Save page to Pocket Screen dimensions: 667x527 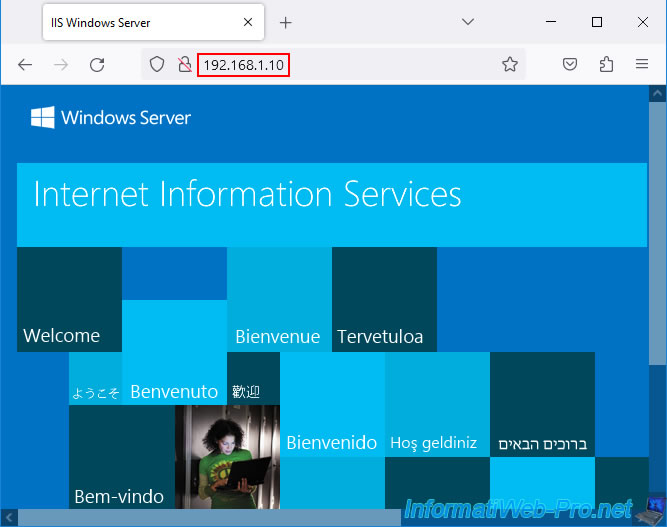[x=570, y=64]
